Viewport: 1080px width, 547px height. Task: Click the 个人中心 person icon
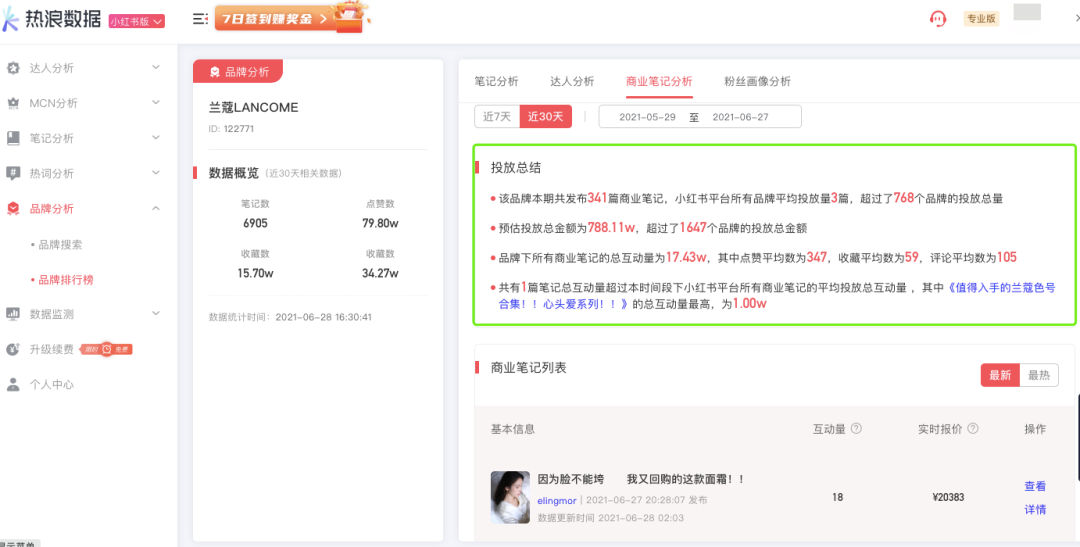13,384
